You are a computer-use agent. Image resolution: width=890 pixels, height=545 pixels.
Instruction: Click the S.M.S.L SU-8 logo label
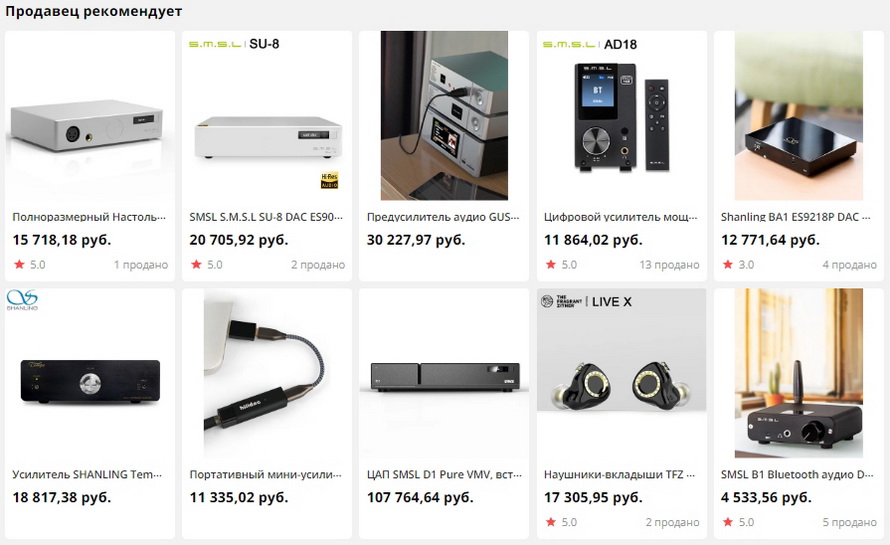coord(234,44)
